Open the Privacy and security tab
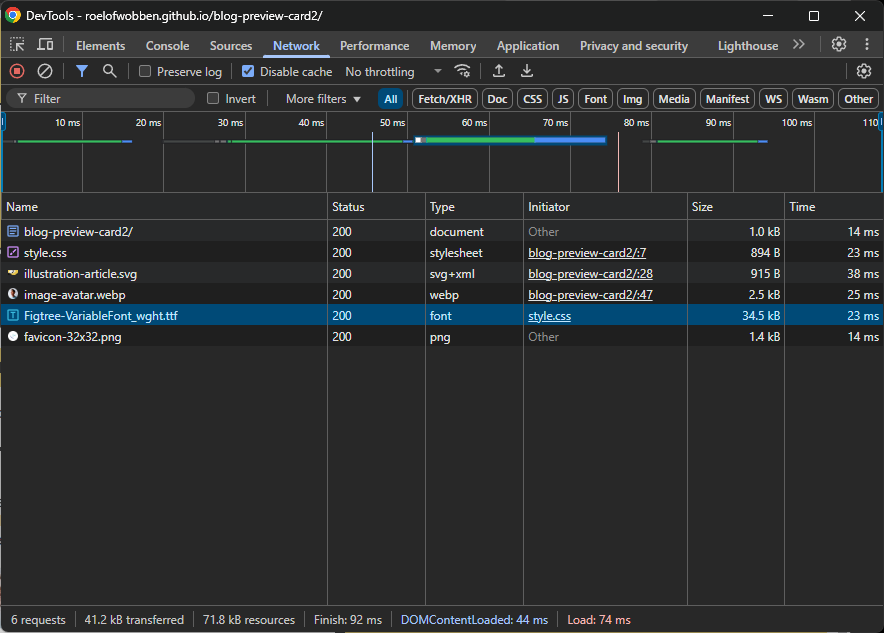 click(634, 46)
